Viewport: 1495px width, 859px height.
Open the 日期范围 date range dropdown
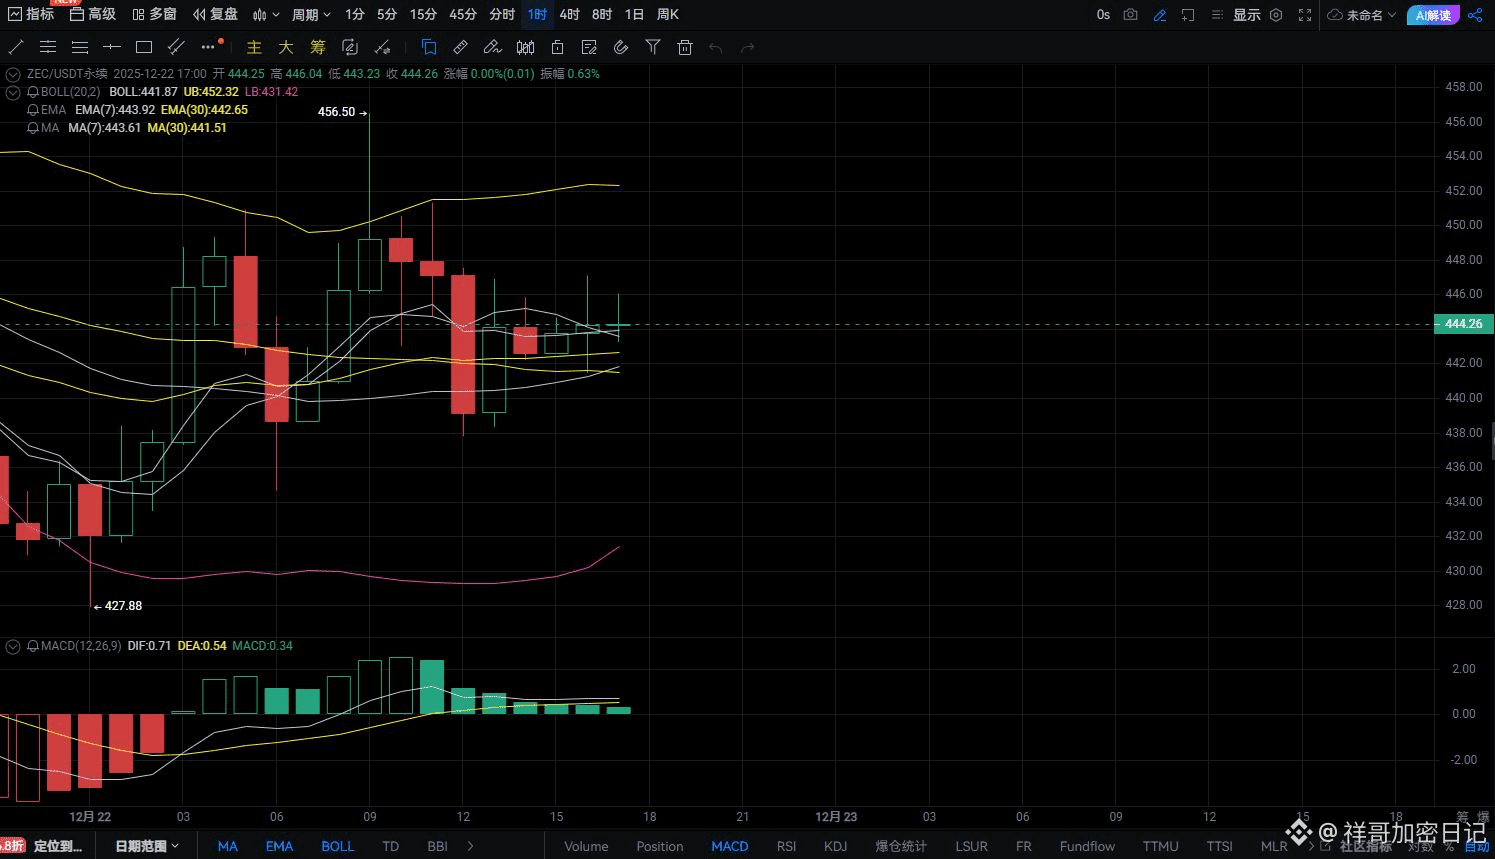(x=147, y=846)
